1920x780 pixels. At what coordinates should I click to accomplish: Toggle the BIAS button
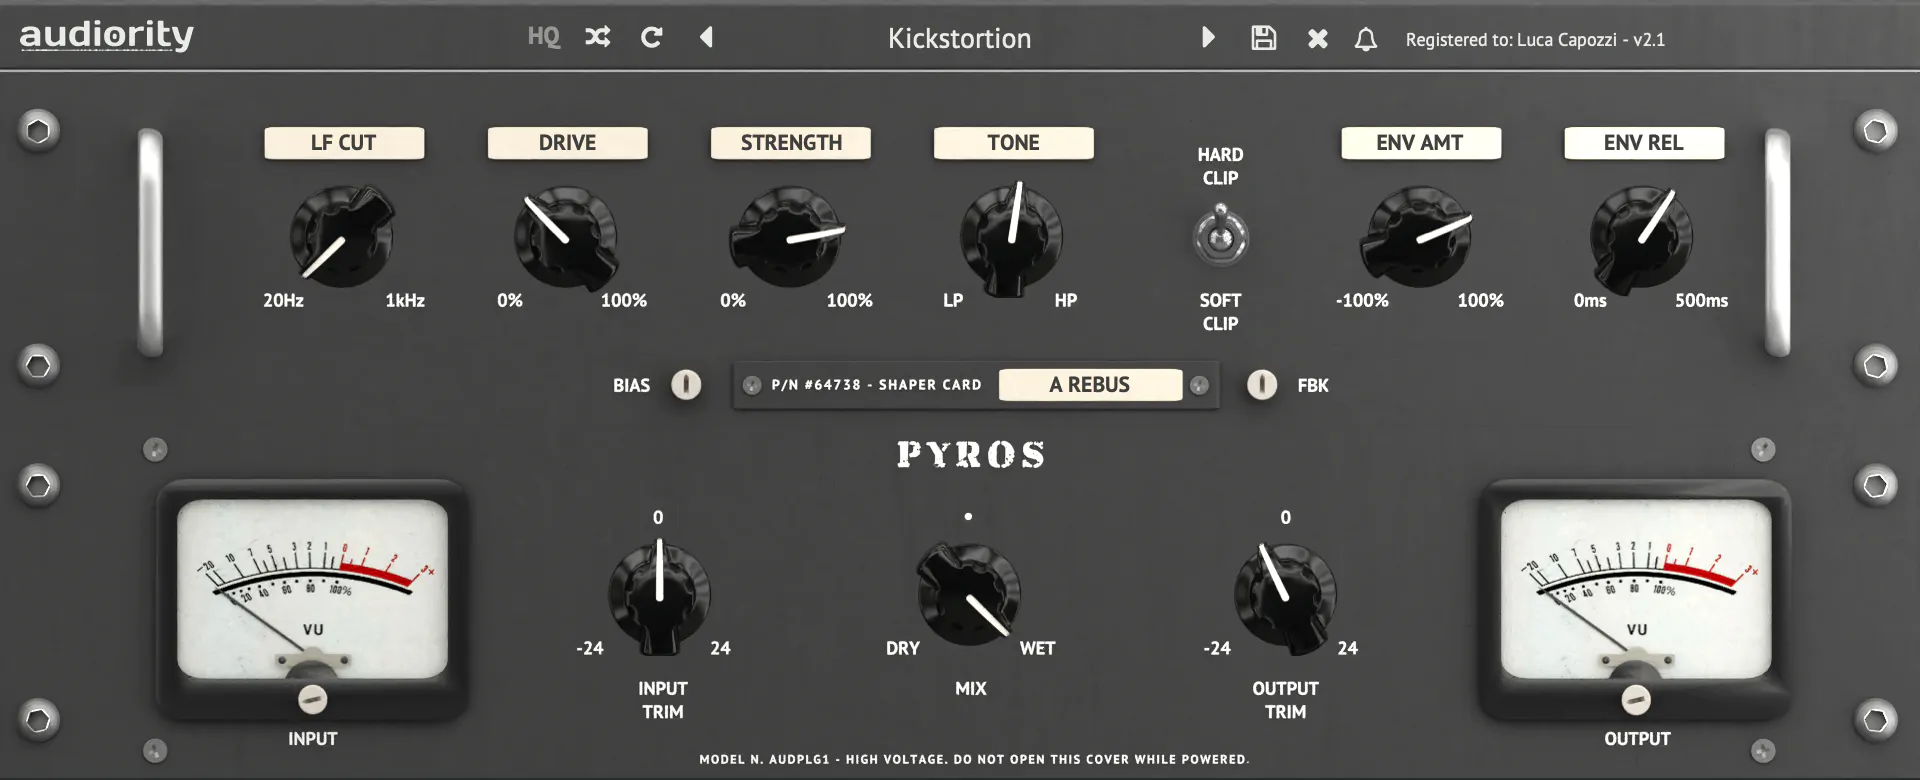(686, 385)
